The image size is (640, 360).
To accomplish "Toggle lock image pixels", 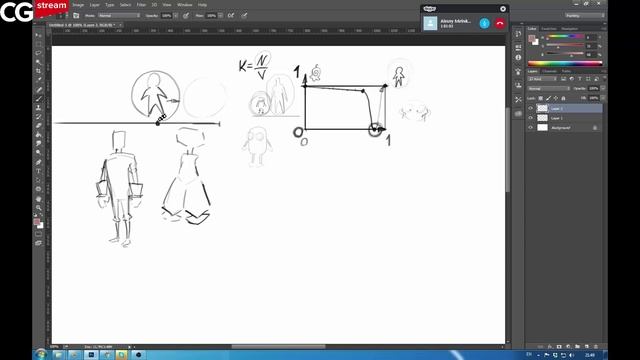I will point(548,98).
